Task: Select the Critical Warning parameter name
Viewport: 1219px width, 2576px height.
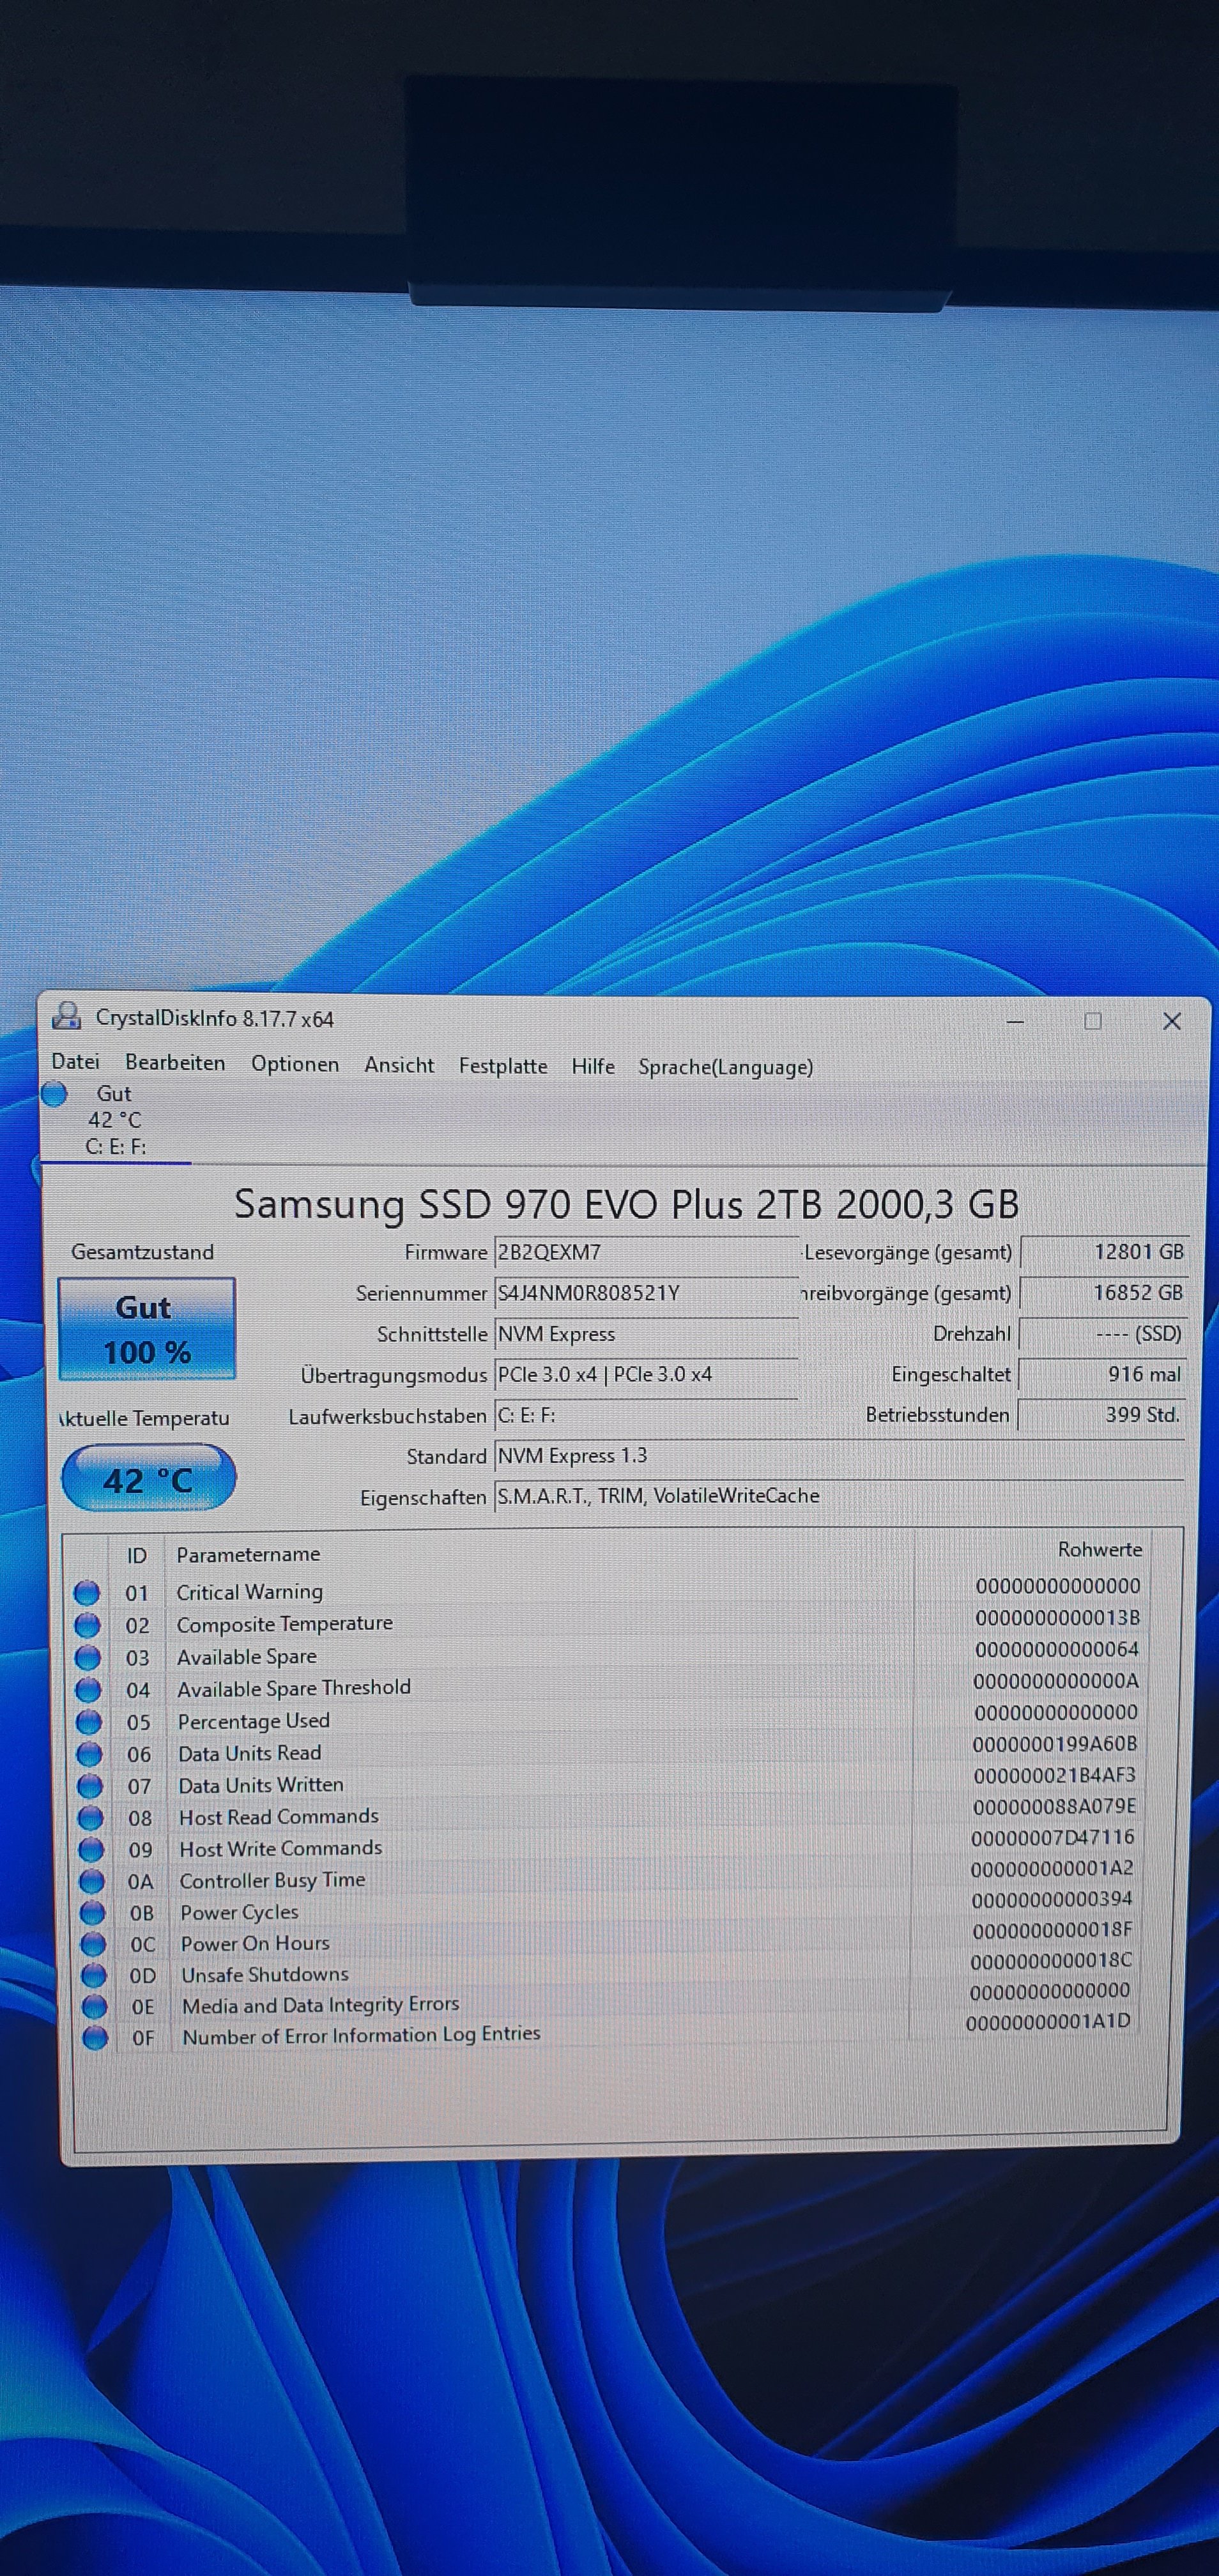Action: [x=250, y=1591]
